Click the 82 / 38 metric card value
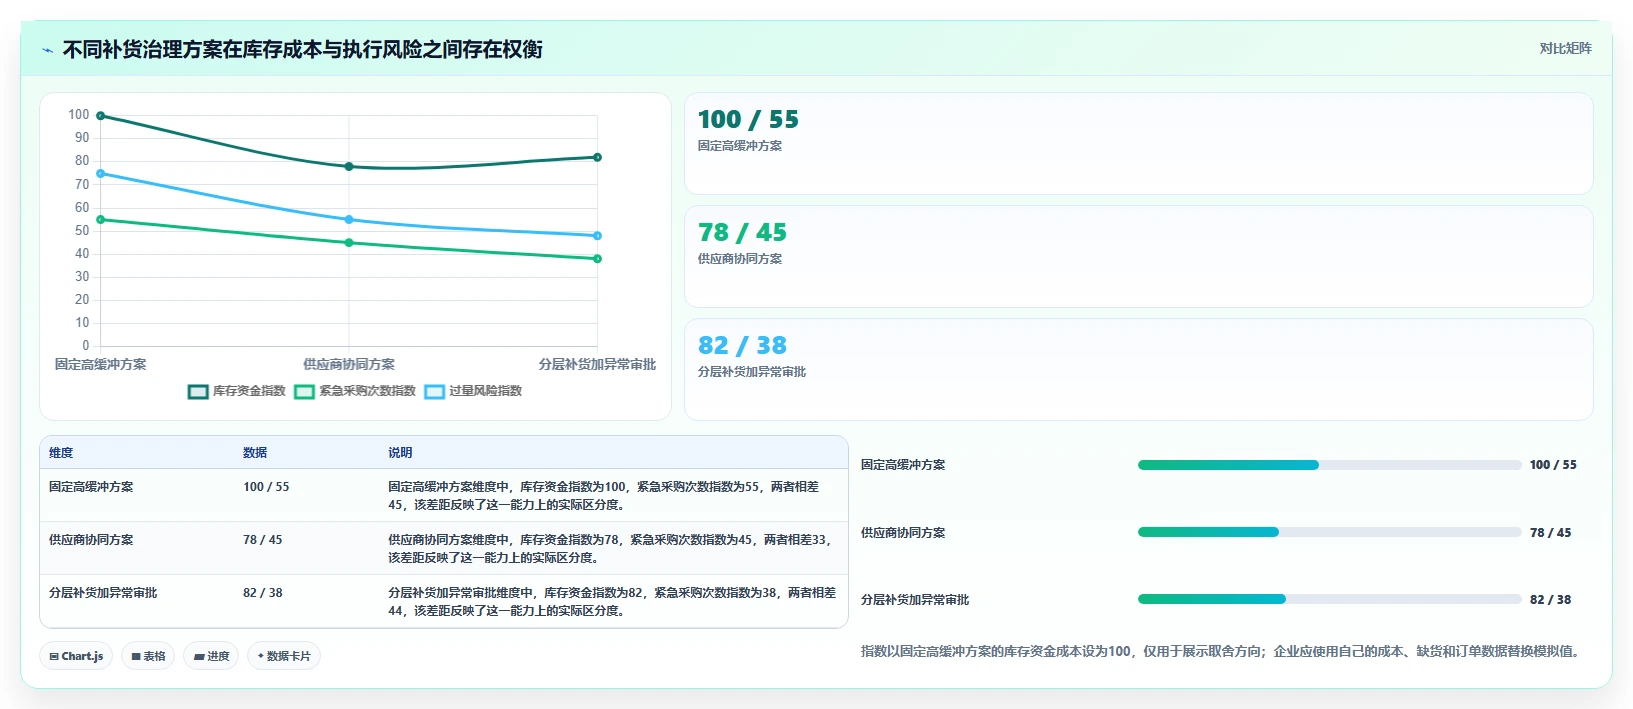This screenshot has height=709, width=1633. (x=742, y=346)
